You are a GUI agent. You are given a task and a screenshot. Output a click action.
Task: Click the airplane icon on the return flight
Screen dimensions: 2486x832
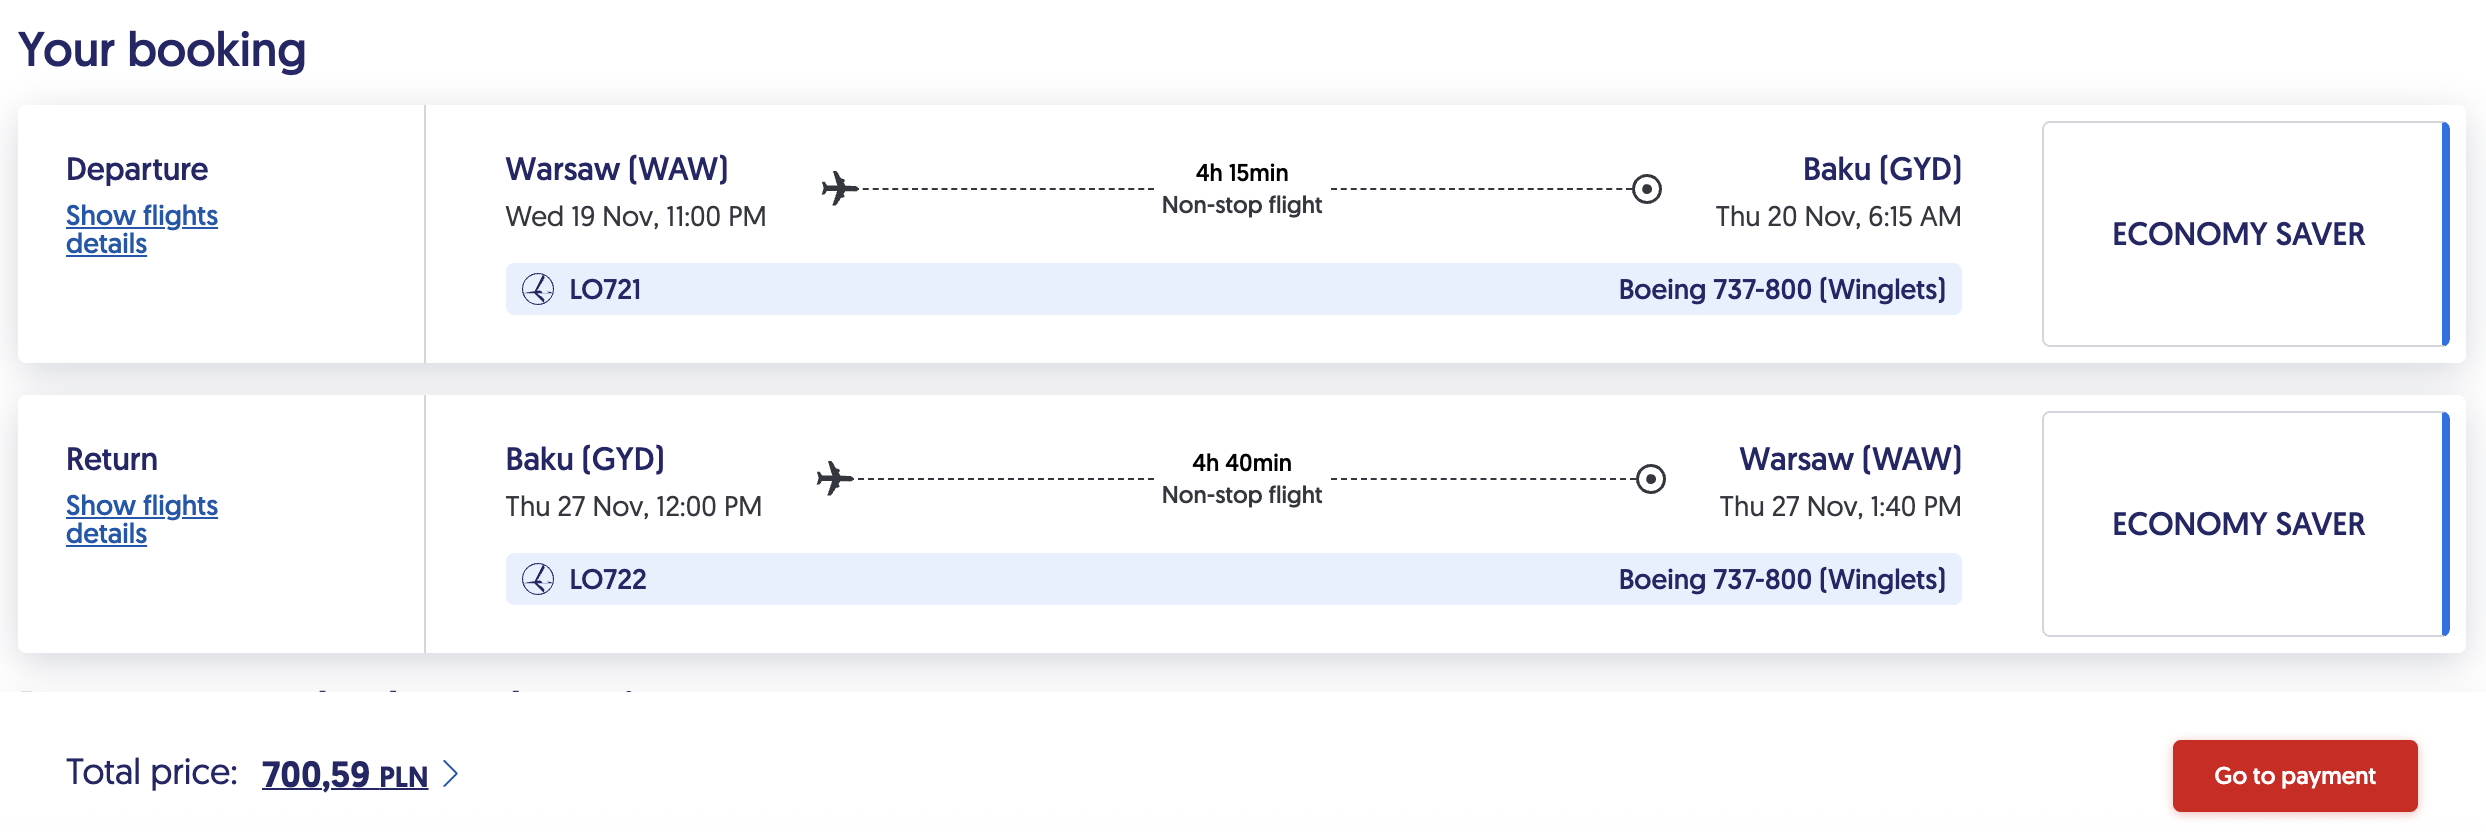[x=835, y=478]
